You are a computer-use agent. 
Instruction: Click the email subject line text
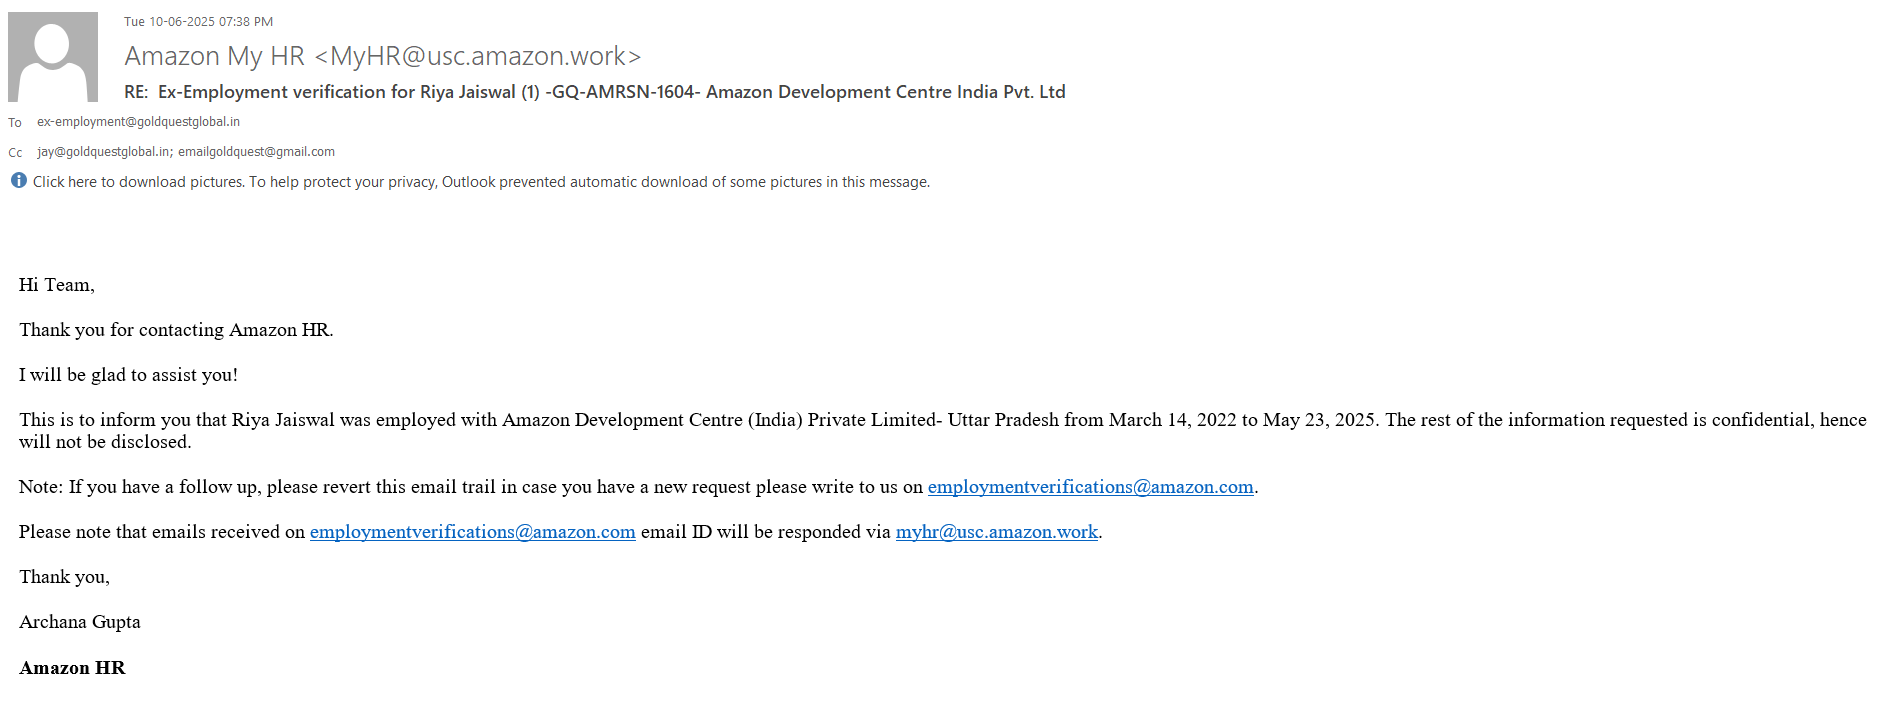[x=595, y=92]
